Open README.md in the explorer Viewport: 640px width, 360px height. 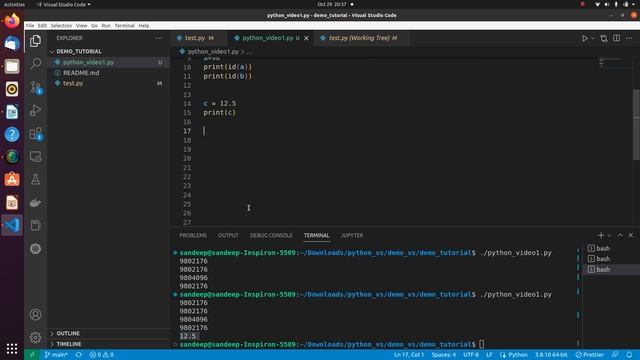109,73
